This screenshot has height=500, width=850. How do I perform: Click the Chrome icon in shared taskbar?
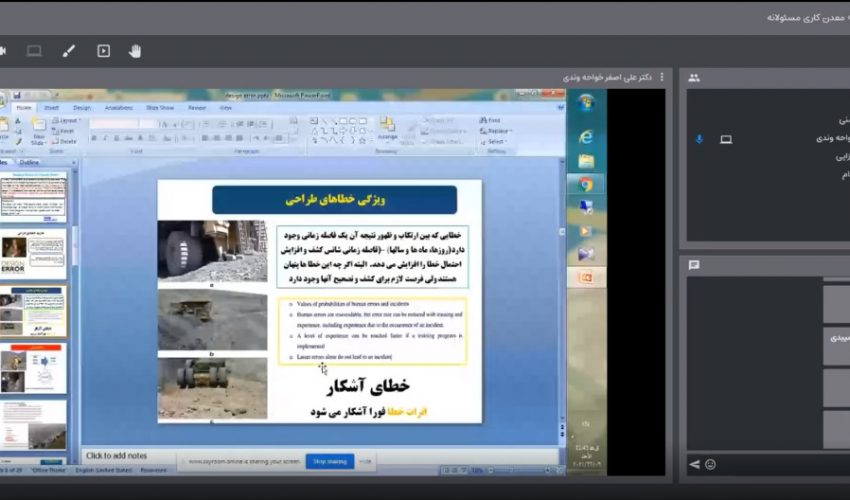[586, 184]
